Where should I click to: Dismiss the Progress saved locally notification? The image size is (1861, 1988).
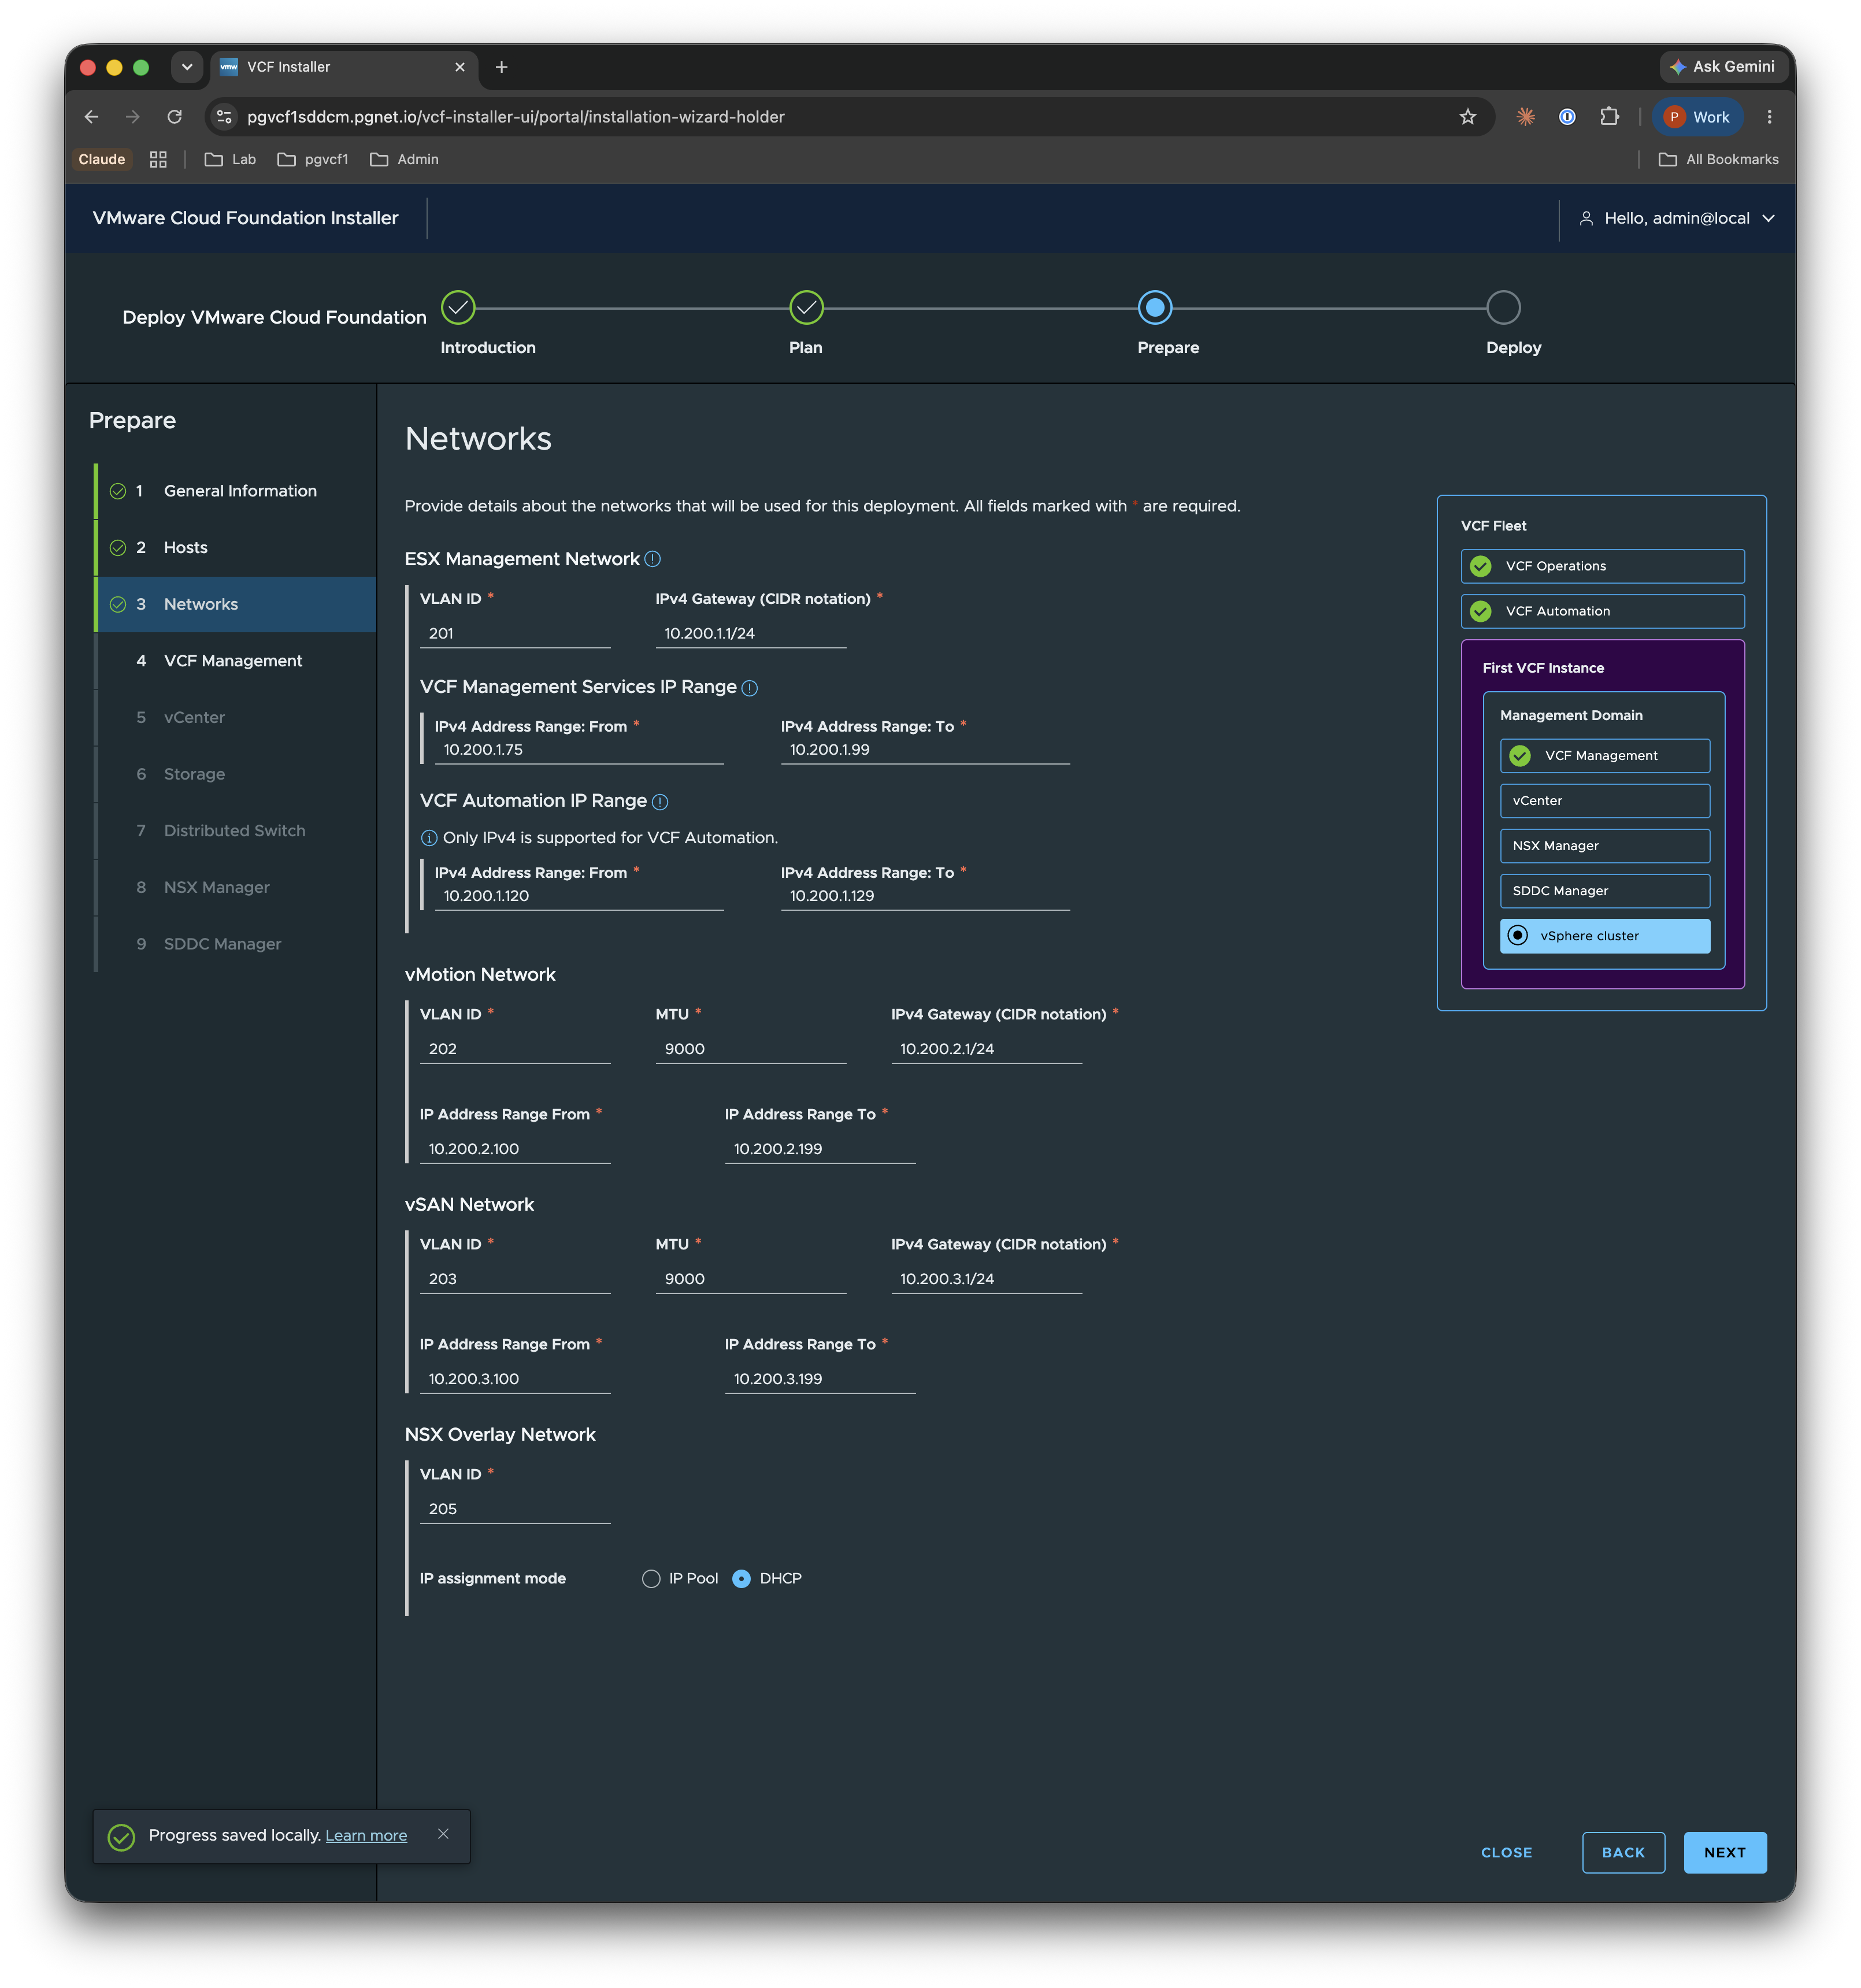pos(443,1834)
